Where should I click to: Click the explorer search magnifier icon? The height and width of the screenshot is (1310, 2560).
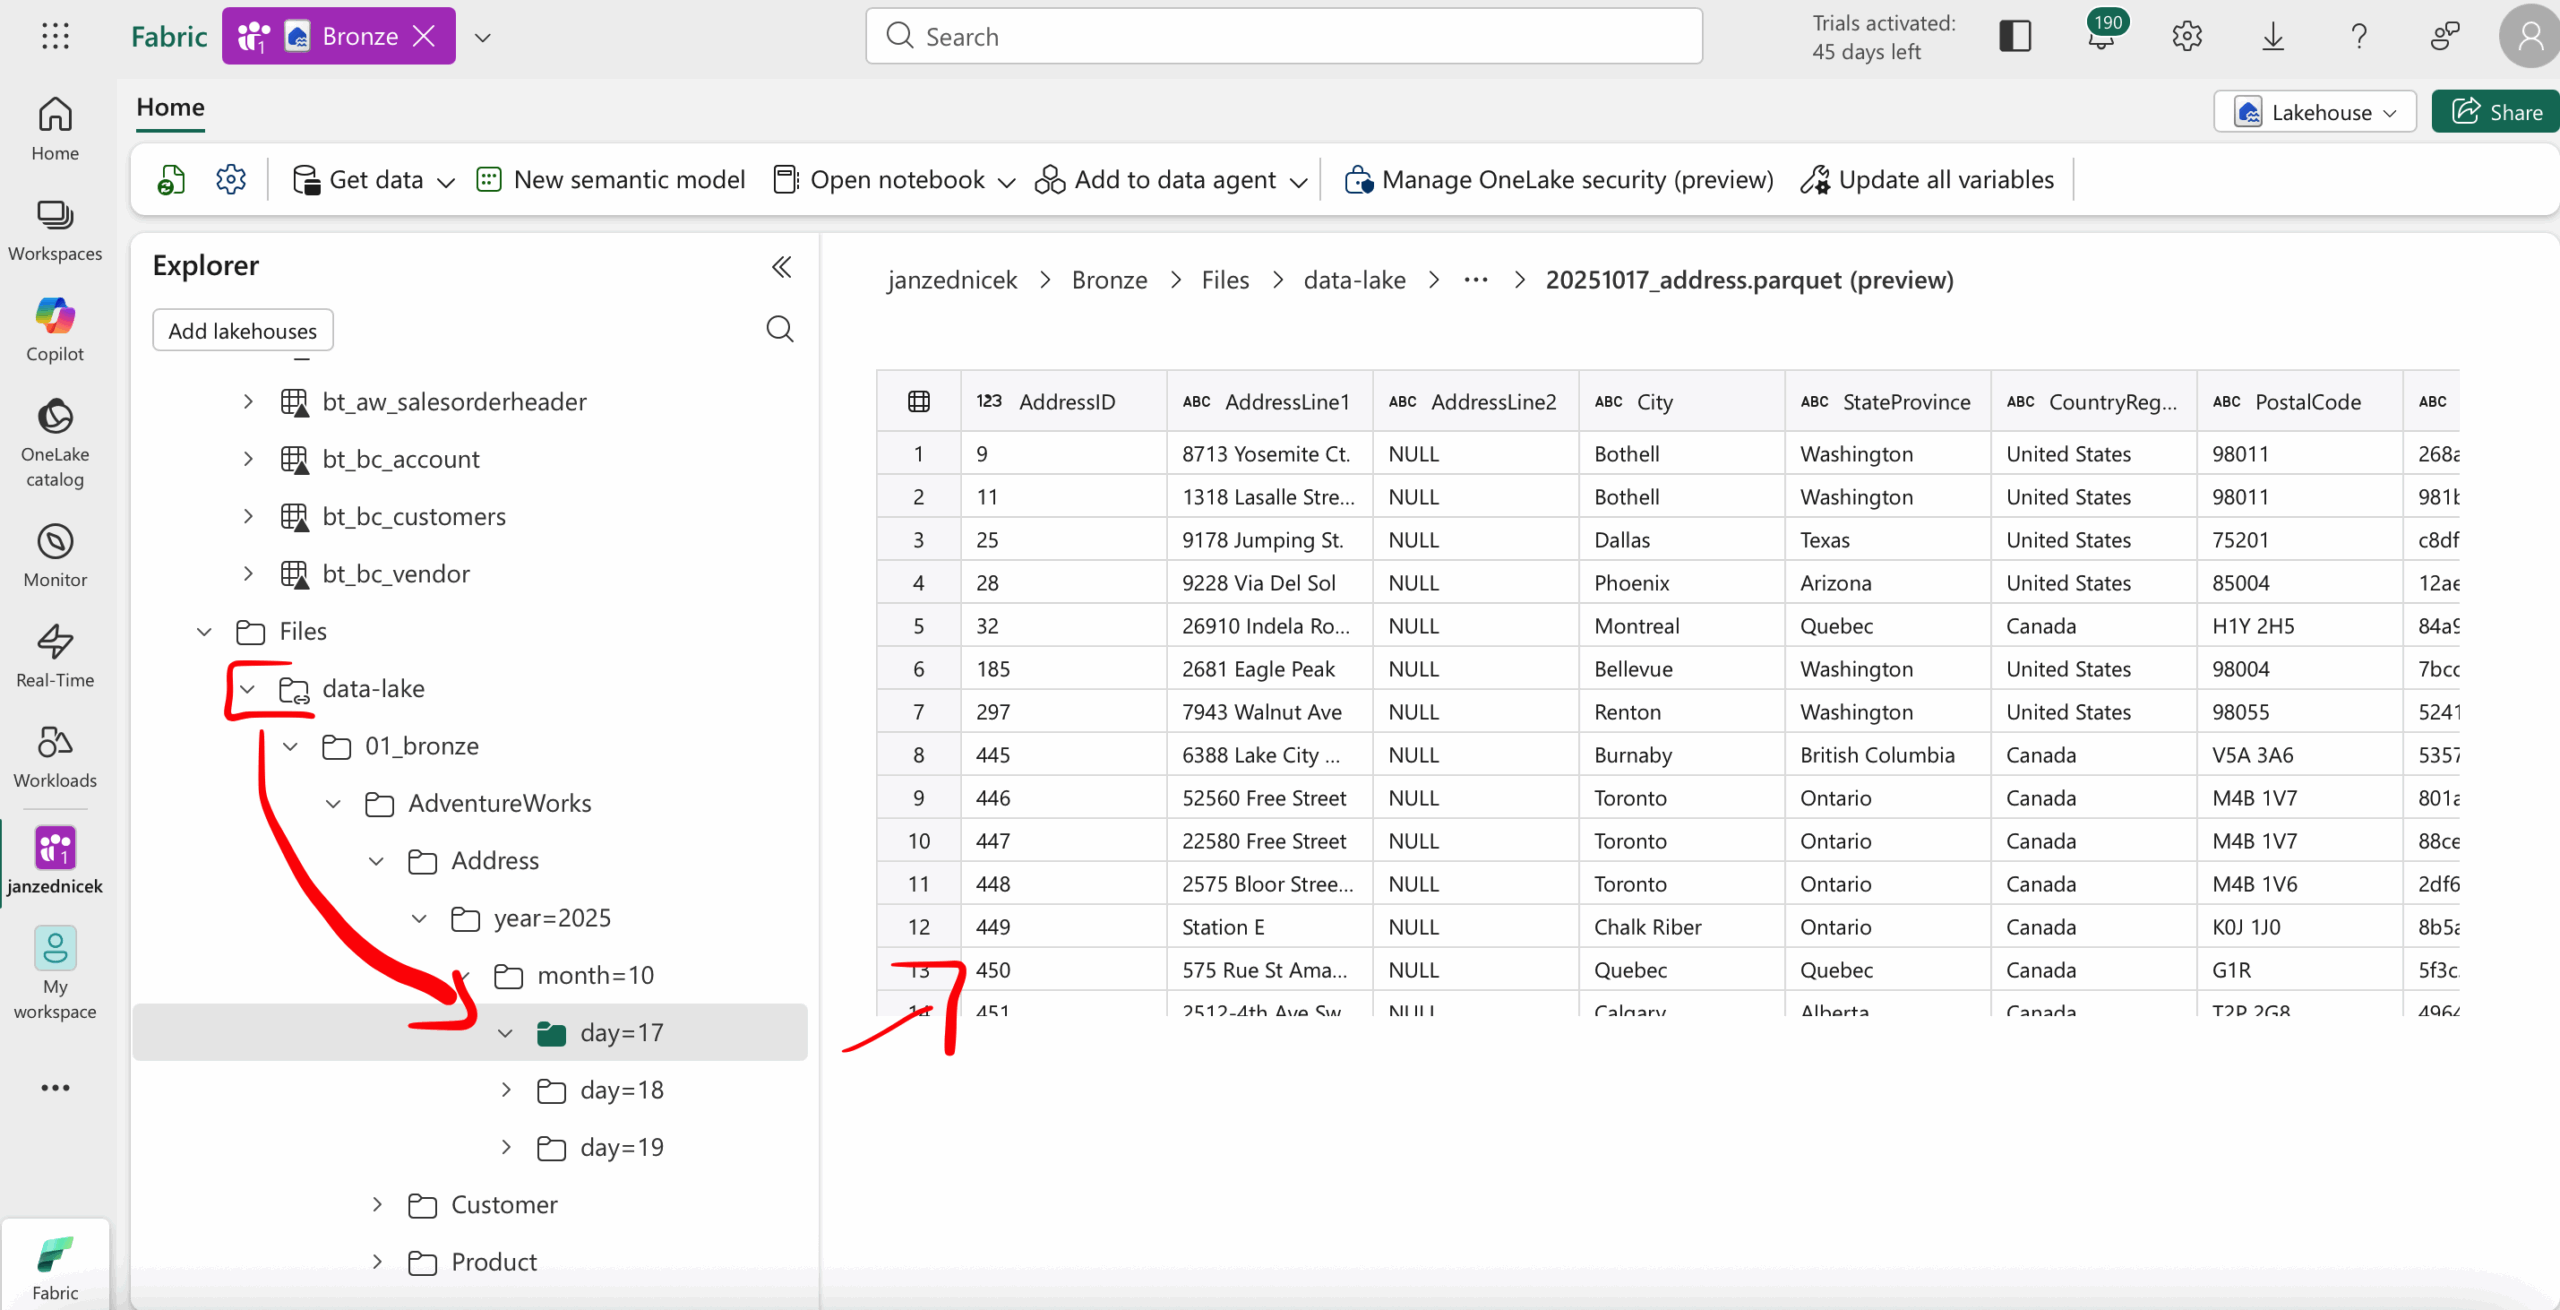tap(780, 329)
